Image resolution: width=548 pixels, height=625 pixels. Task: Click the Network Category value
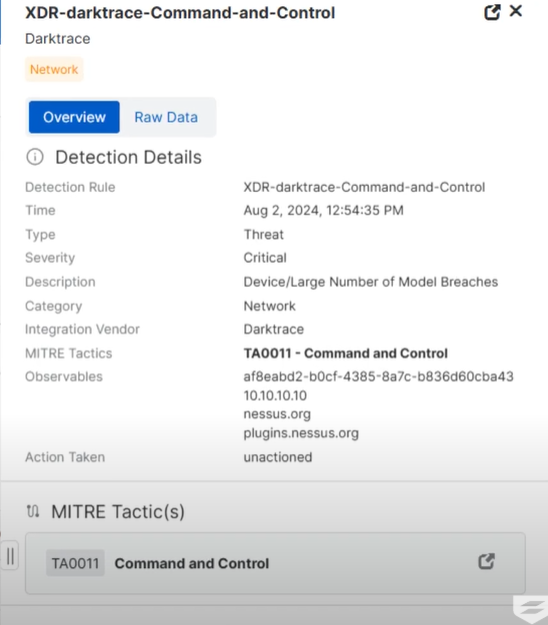tap(269, 306)
